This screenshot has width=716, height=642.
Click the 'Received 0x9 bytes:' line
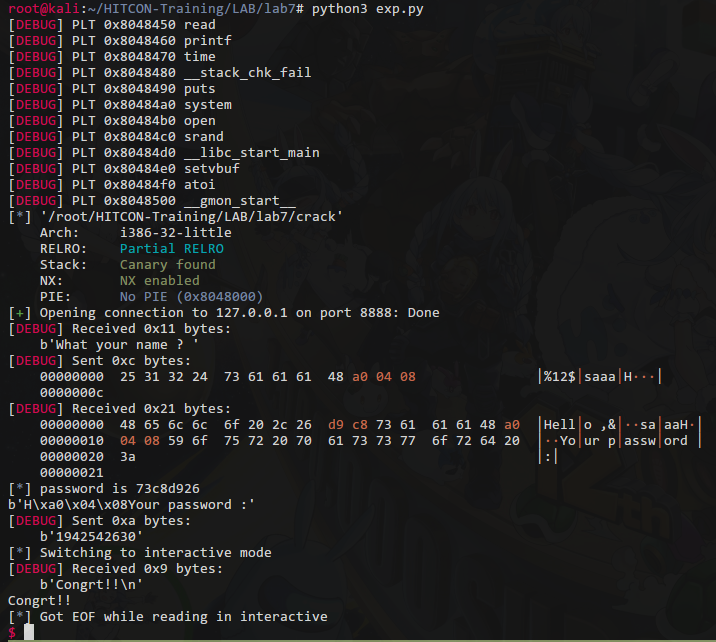coord(116,568)
